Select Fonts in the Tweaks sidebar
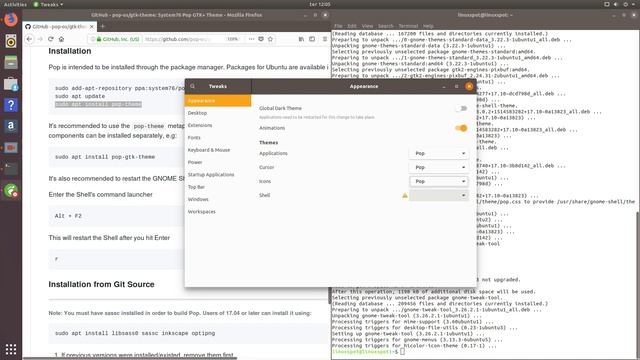The image size is (640, 360). pyautogui.click(x=218, y=138)
